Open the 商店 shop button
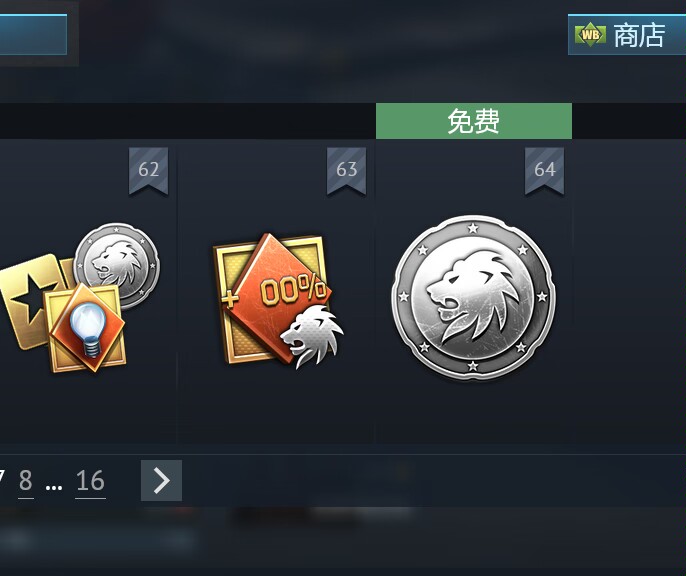The height and width of the screenshot is (576, 686). click(626, 35)
